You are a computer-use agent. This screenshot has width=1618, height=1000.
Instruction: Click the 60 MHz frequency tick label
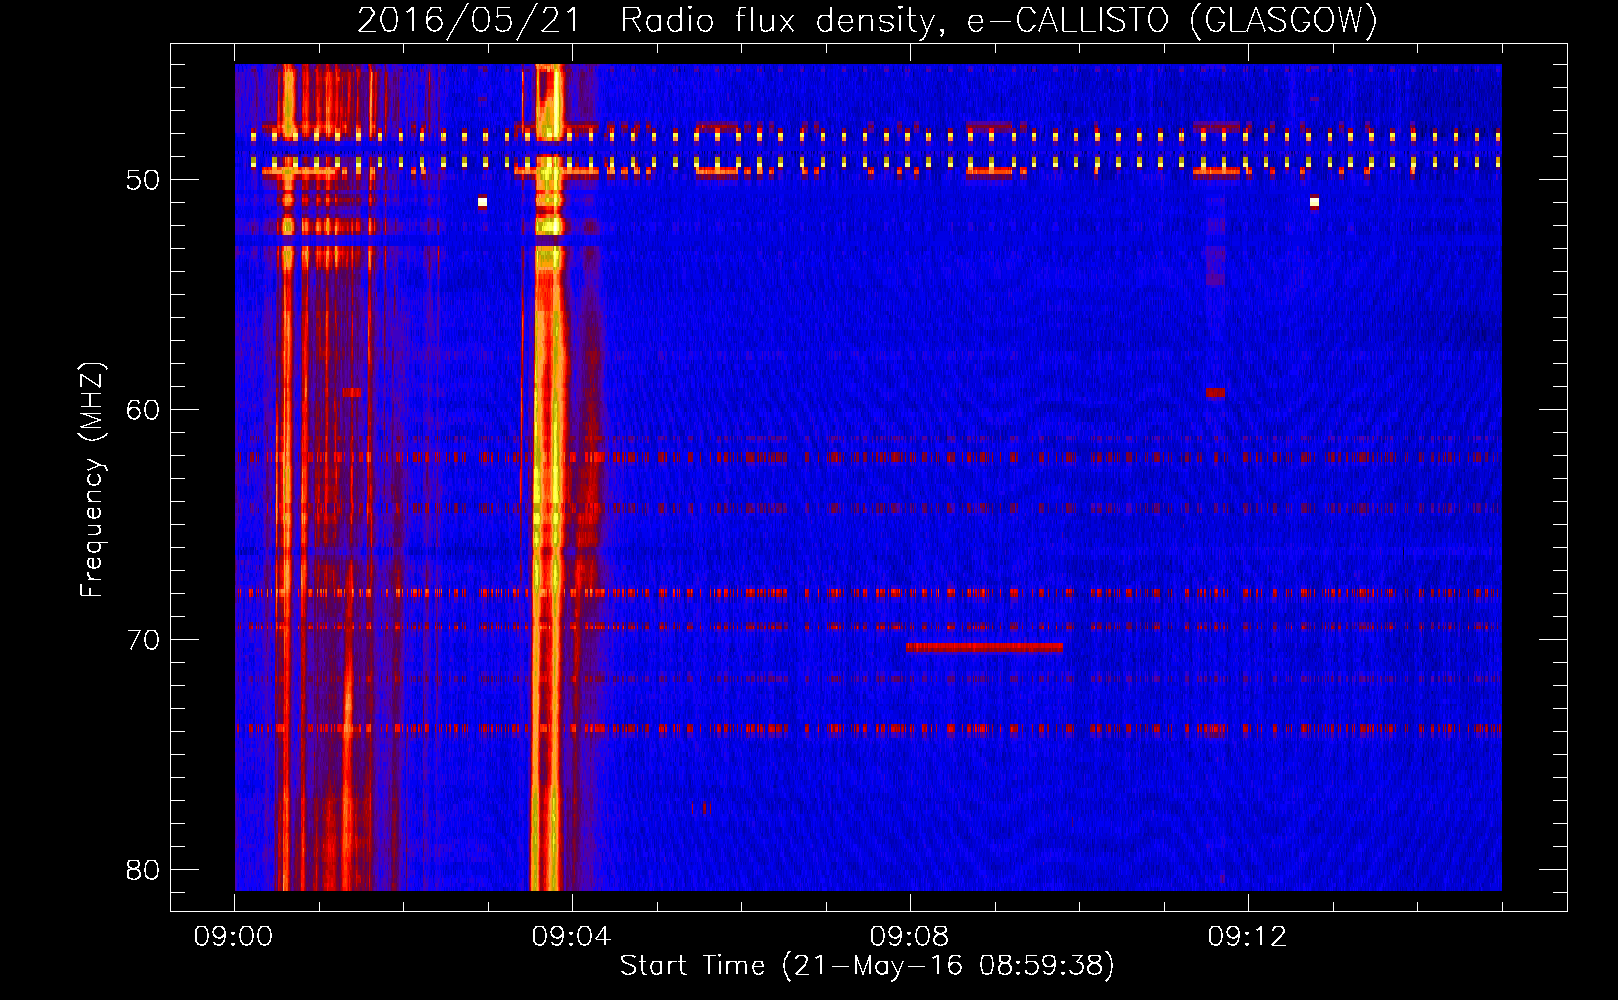[143, 410]
